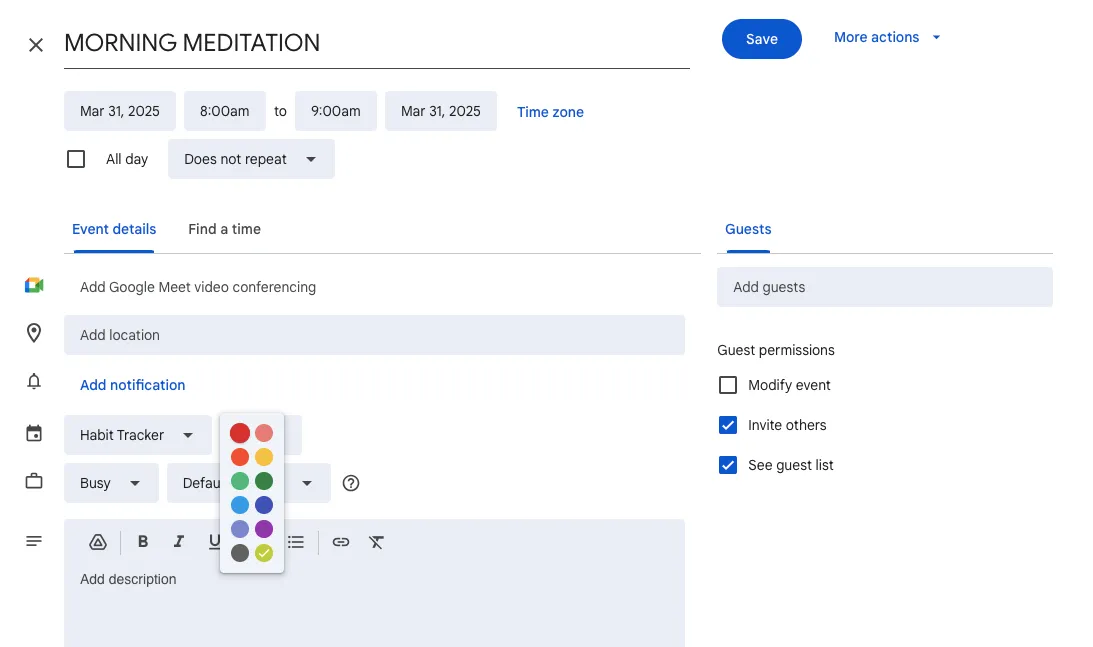The width and height of the screenshot is (1093, 647).
Task: Click the Add notification link
Action: 132,385
